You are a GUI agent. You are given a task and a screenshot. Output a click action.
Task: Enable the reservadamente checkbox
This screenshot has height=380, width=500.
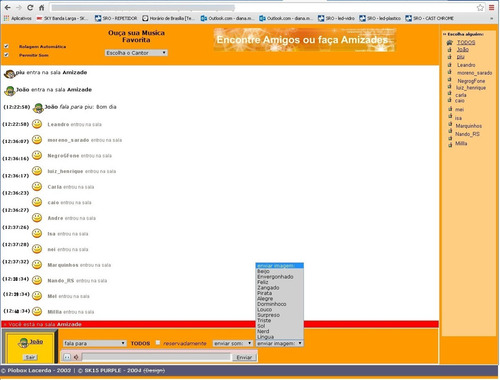click(x=158, y=343)
